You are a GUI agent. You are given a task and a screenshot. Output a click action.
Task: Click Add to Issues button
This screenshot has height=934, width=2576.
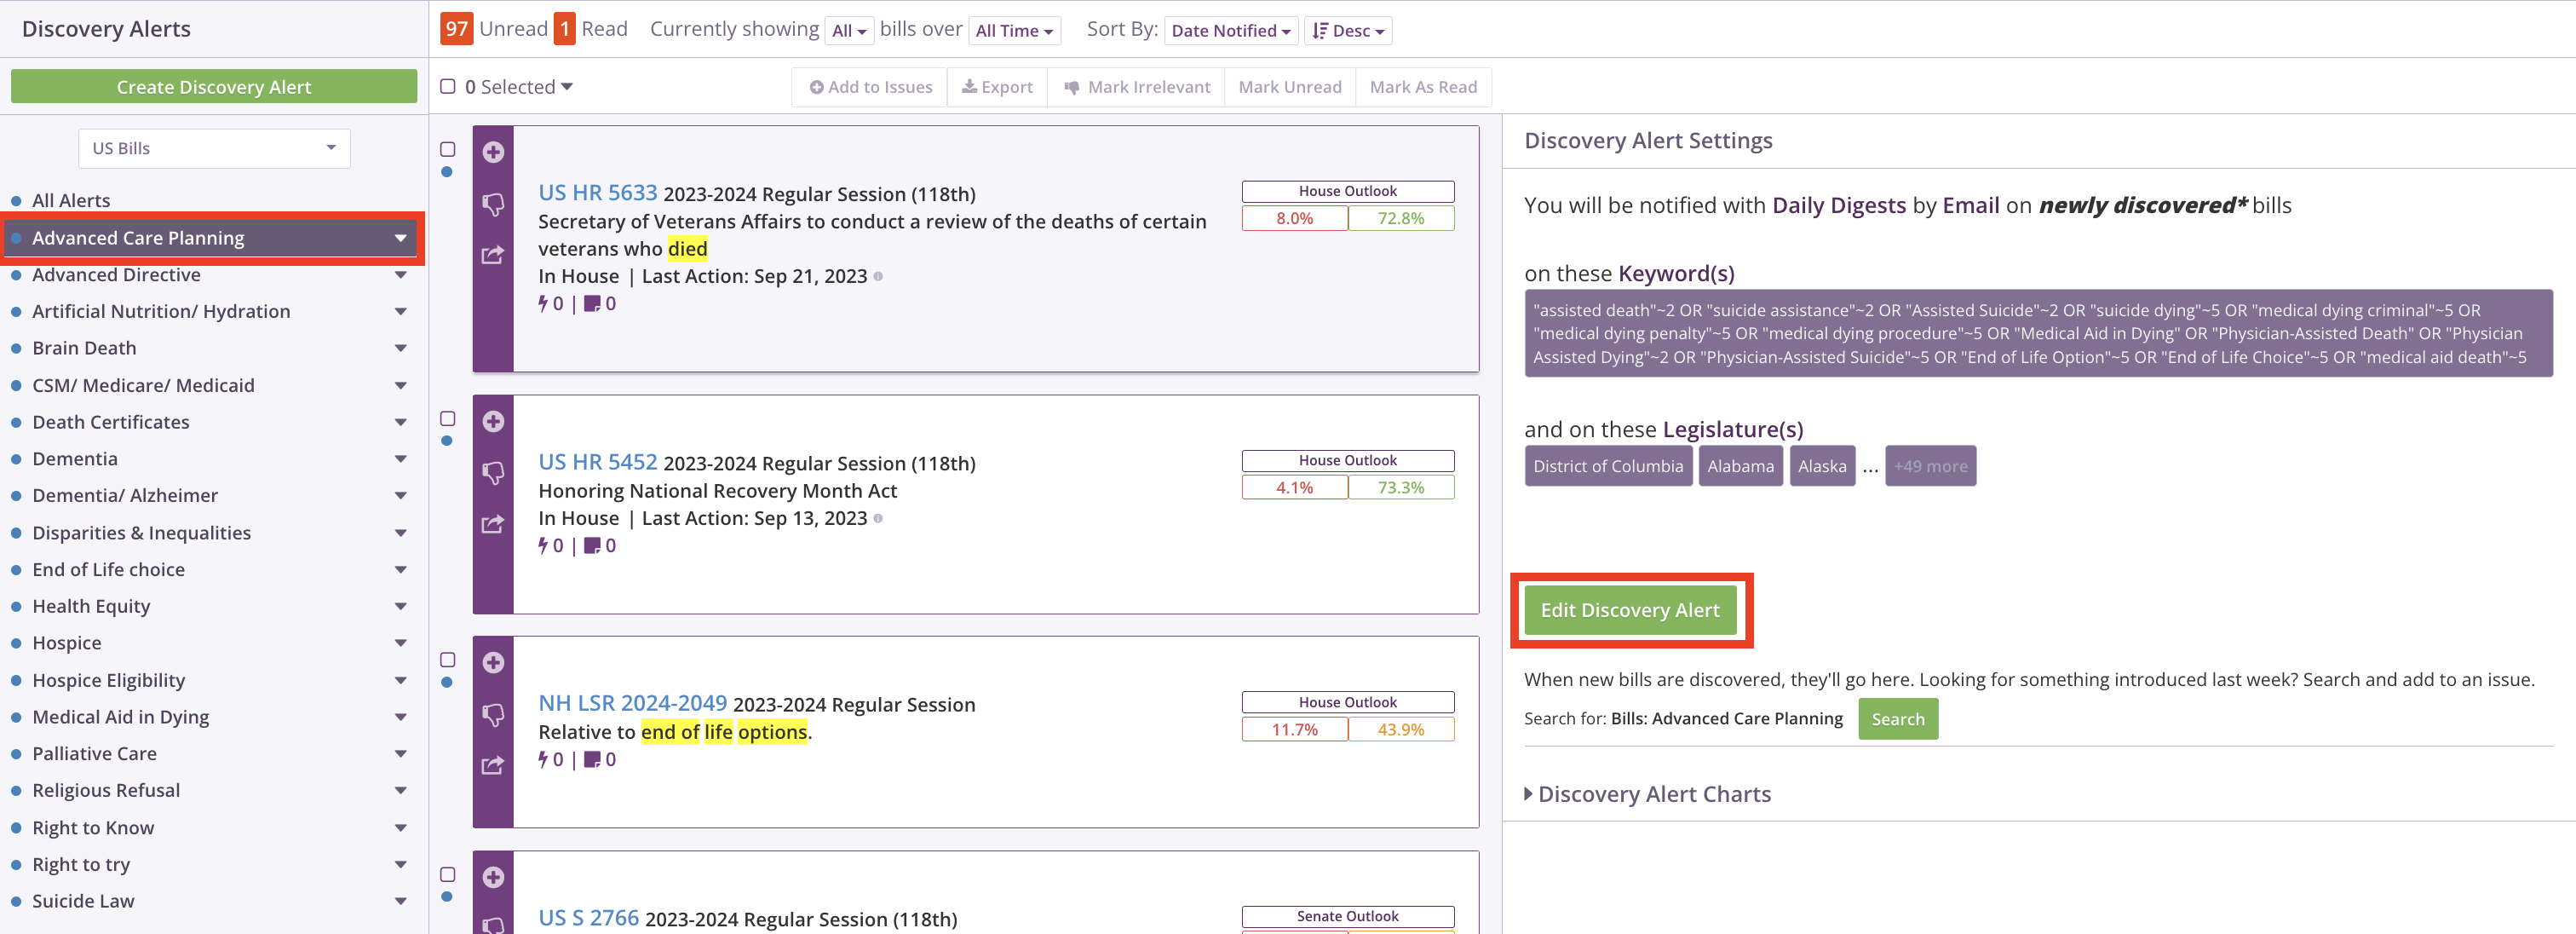click(x=870, y=87)
